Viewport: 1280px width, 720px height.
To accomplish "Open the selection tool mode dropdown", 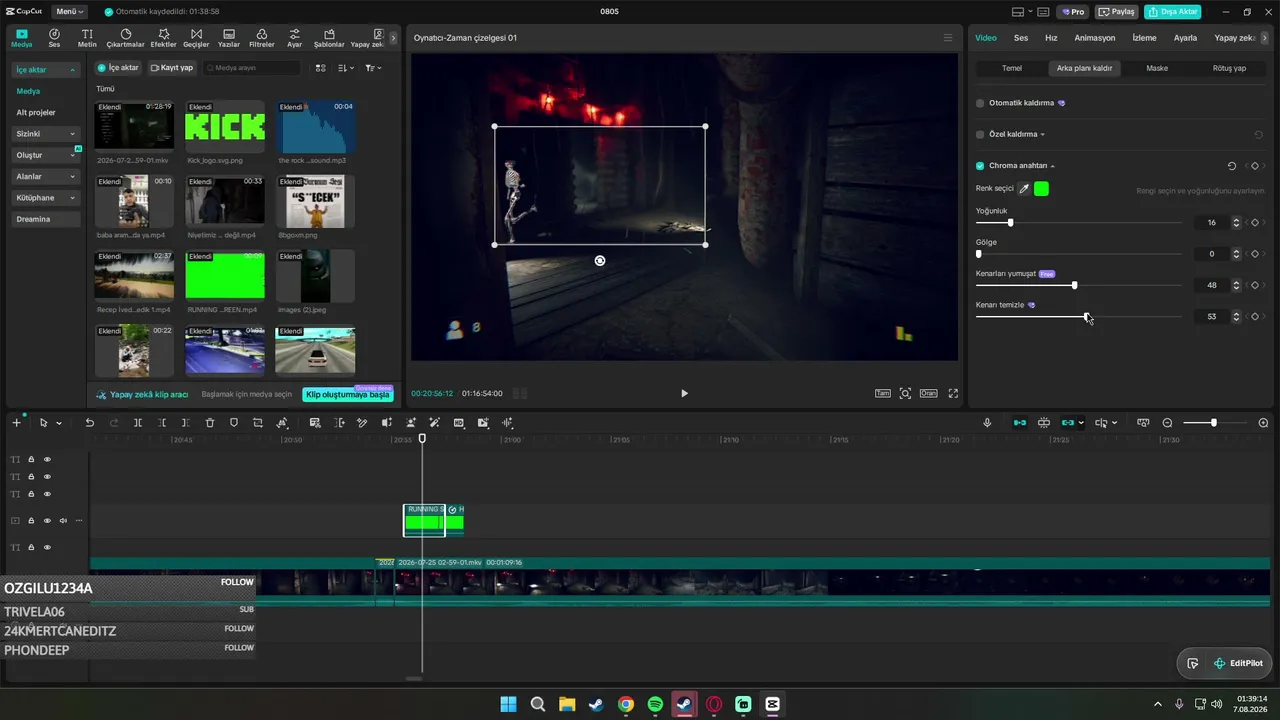I will (58, 423).
